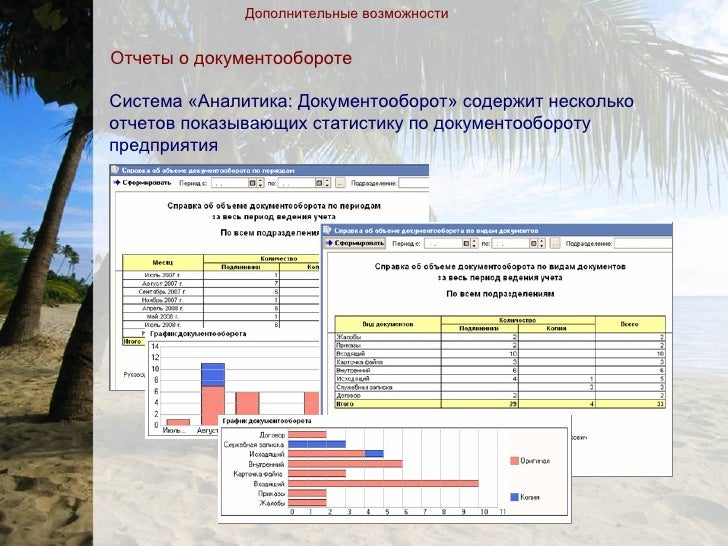
Task: Click Итого row in по видам документов table
Action: [x=500, y=404]
